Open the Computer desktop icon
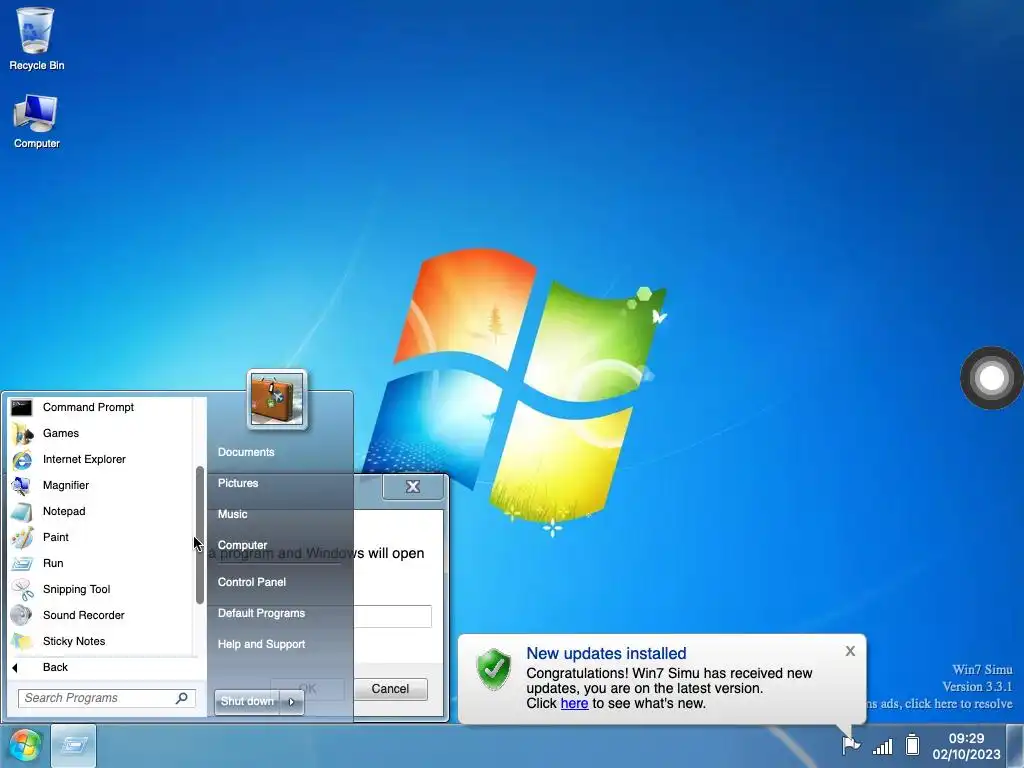This screenshot has width=1024, height=768. [36, 122]
